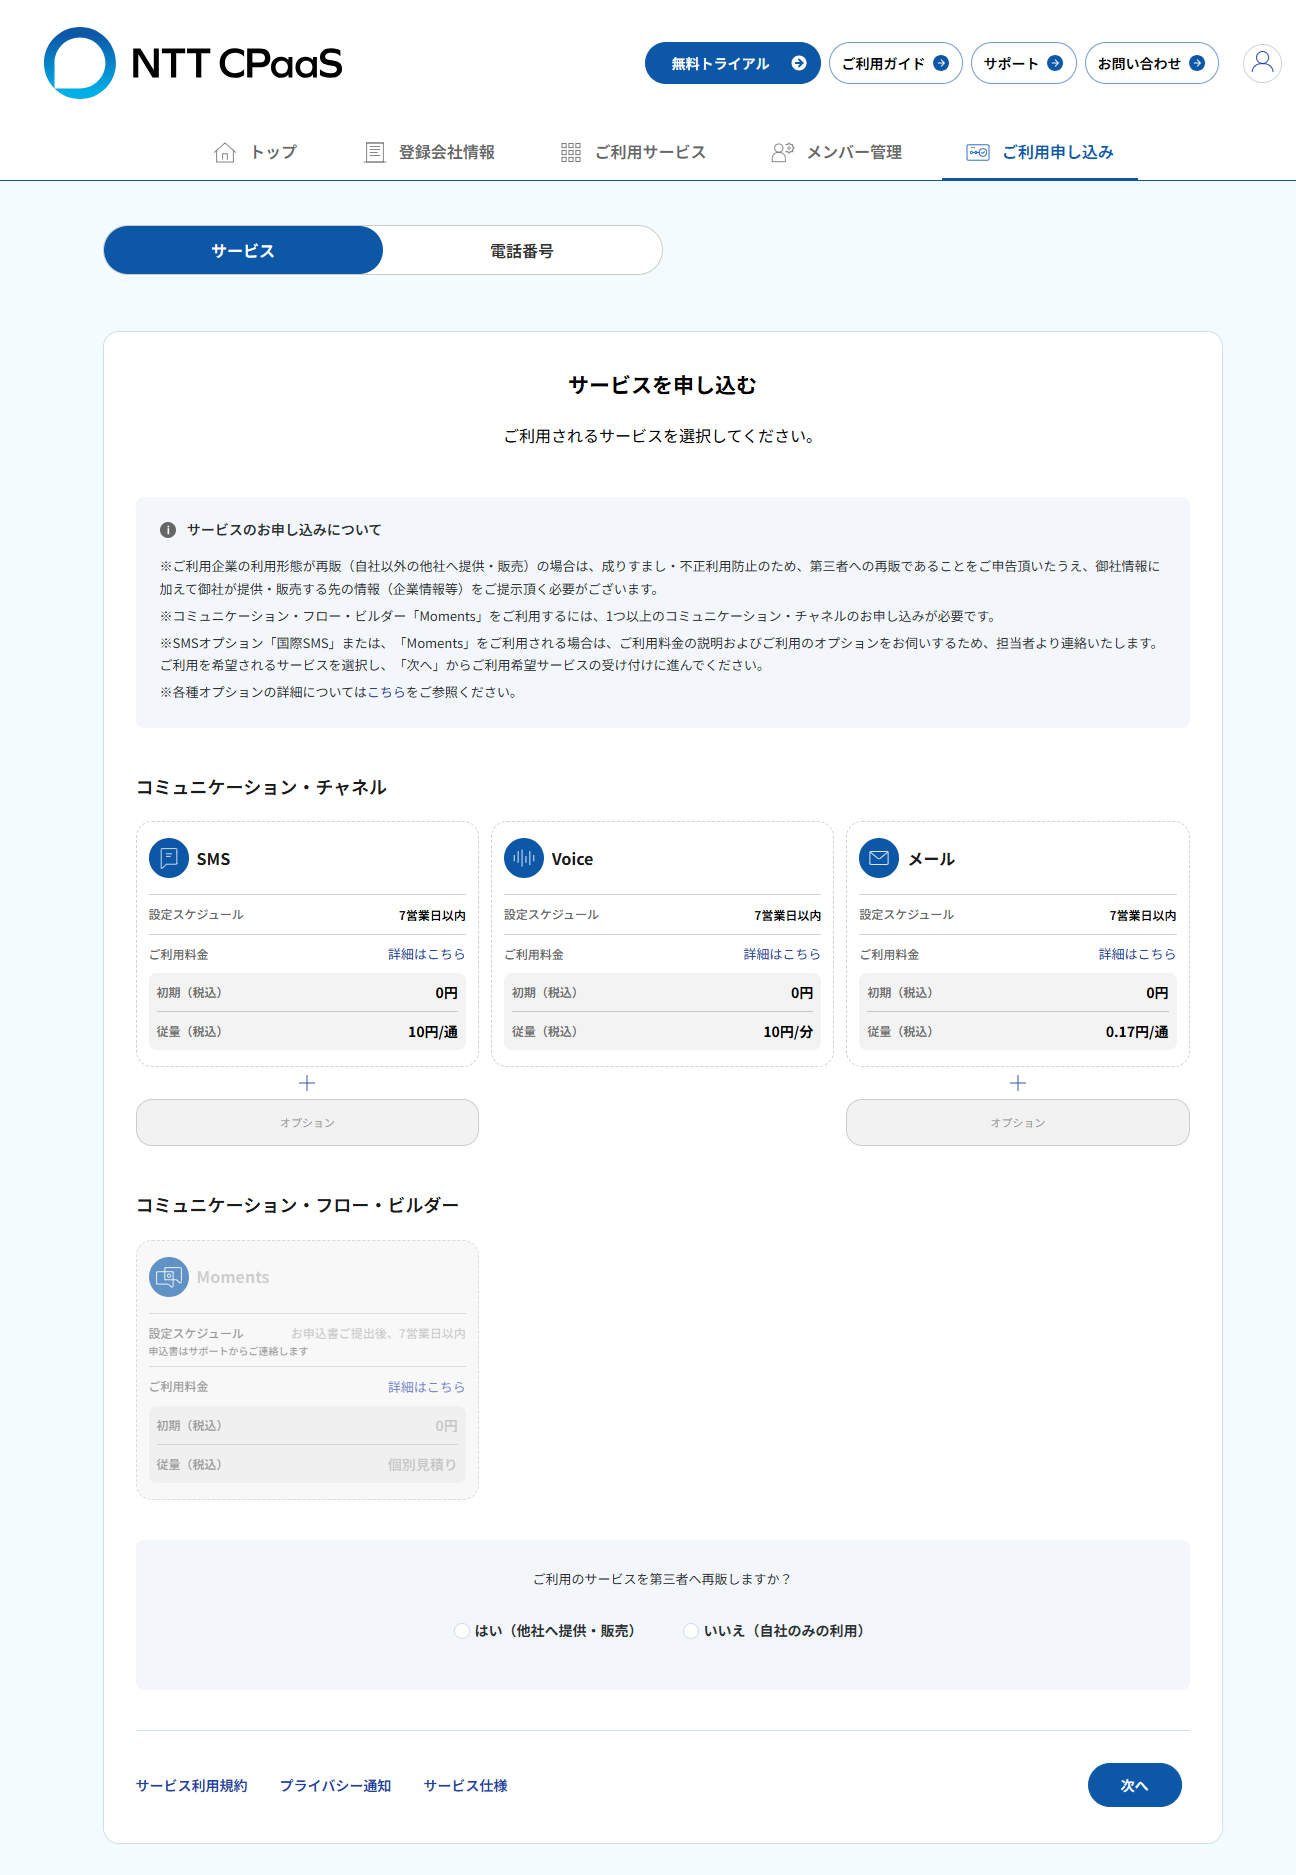
Task: Open the 登録会社情報 navigation item
Action: coord(430,152)
